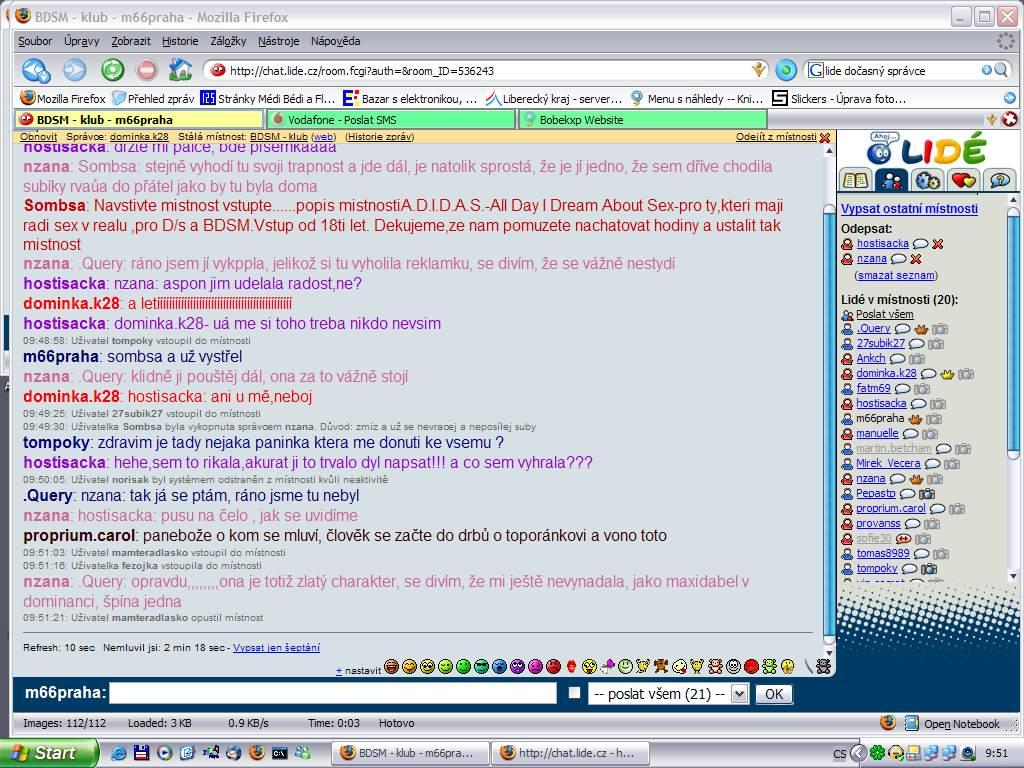
Task: Open the Úpravy menu
Action: coord(82,41)
